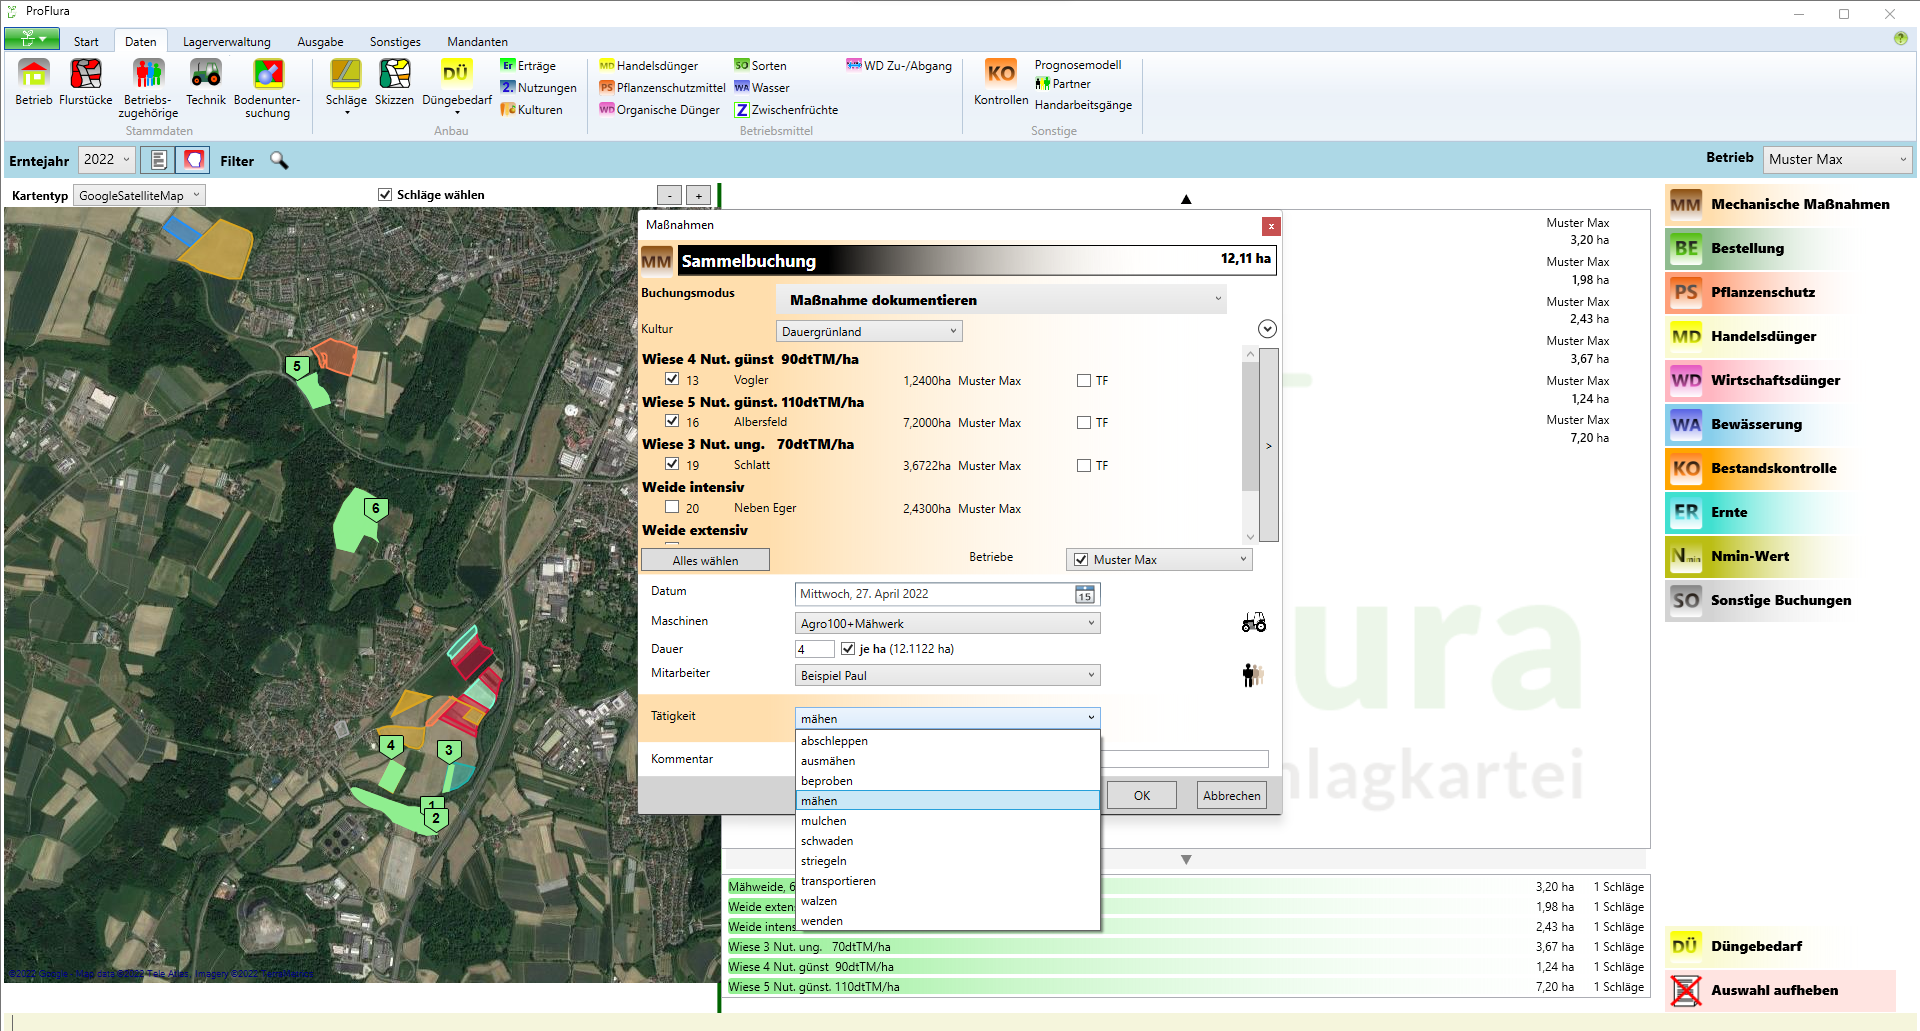Screen dimensions: 1920x1031
Task: Open the Kultur Dauergrünland dropdown
Action: 868,331
